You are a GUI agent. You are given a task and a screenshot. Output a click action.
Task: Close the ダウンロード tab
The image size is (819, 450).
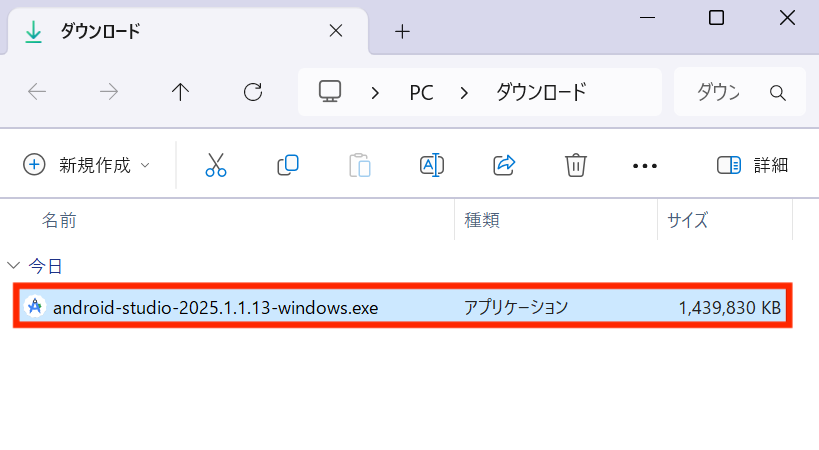336,31
